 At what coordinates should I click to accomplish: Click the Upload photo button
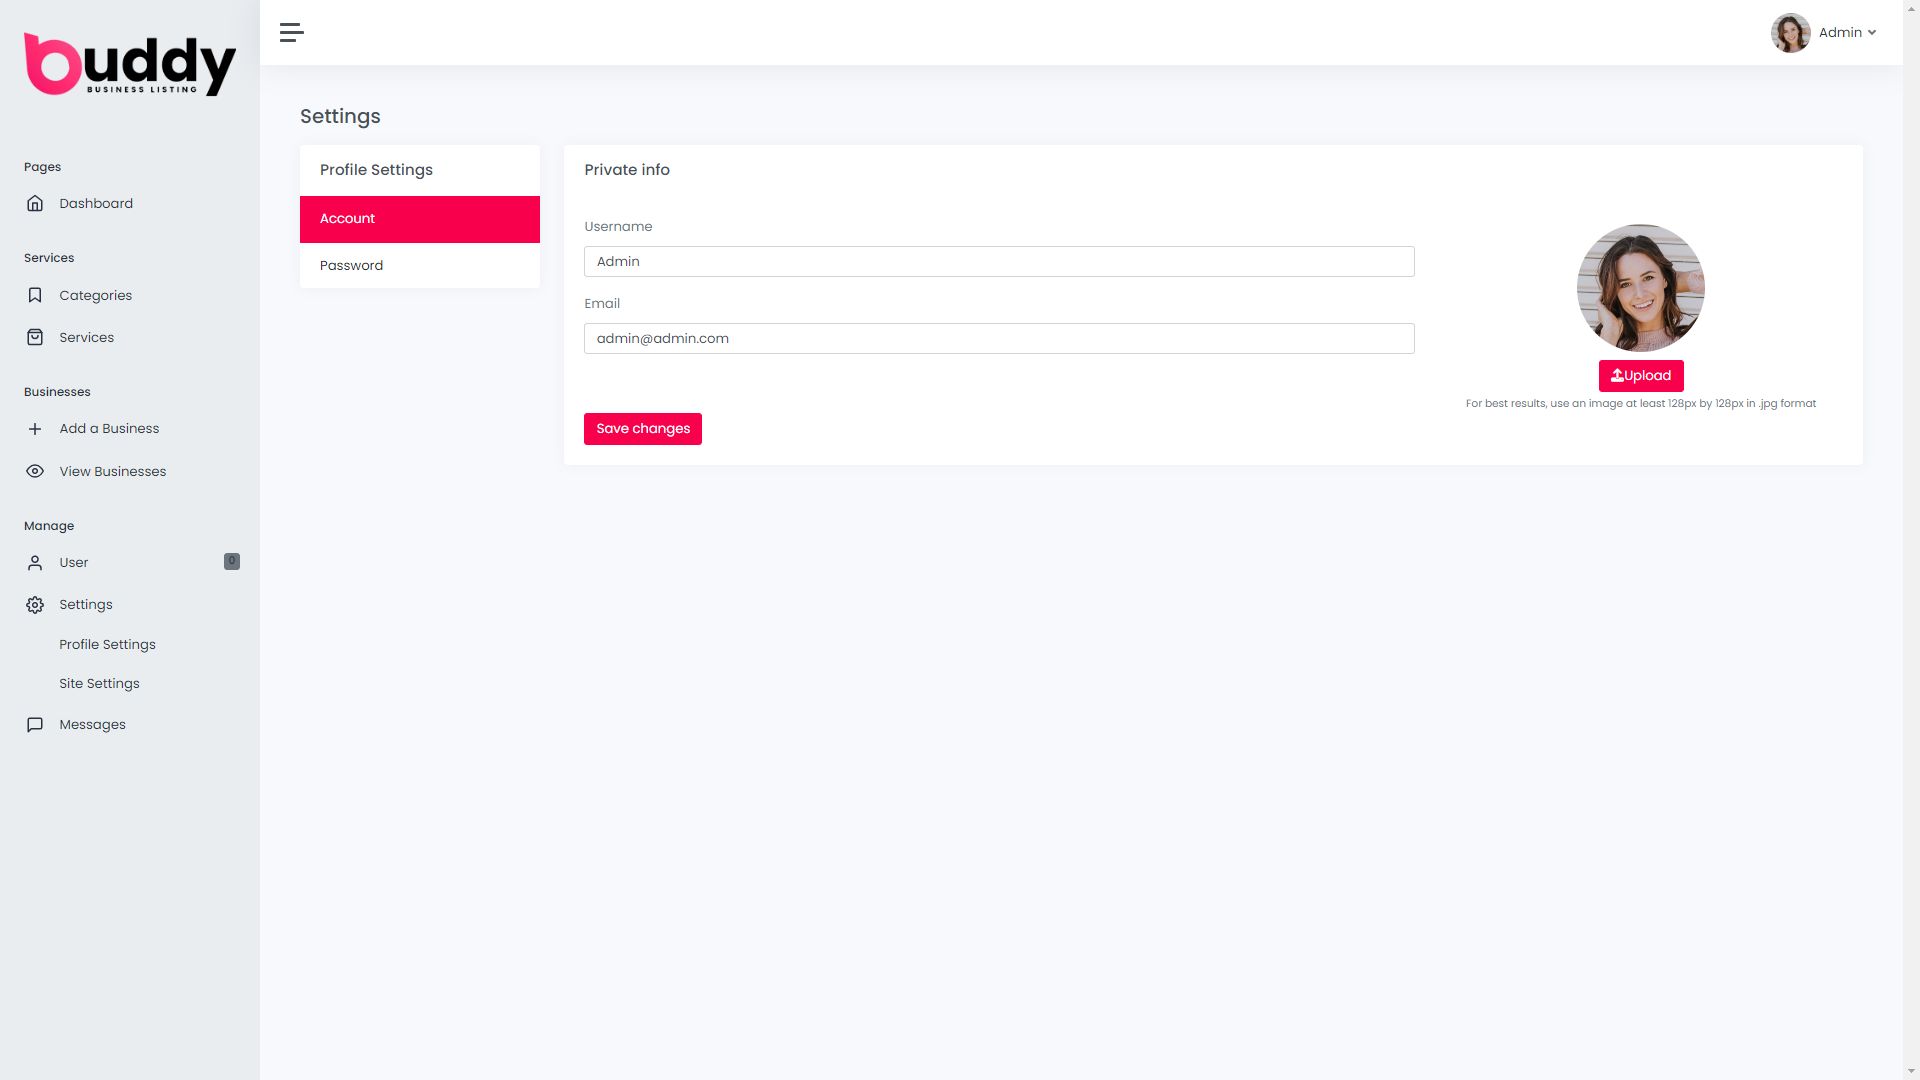pyautogui.click(x=1640, y=376)
